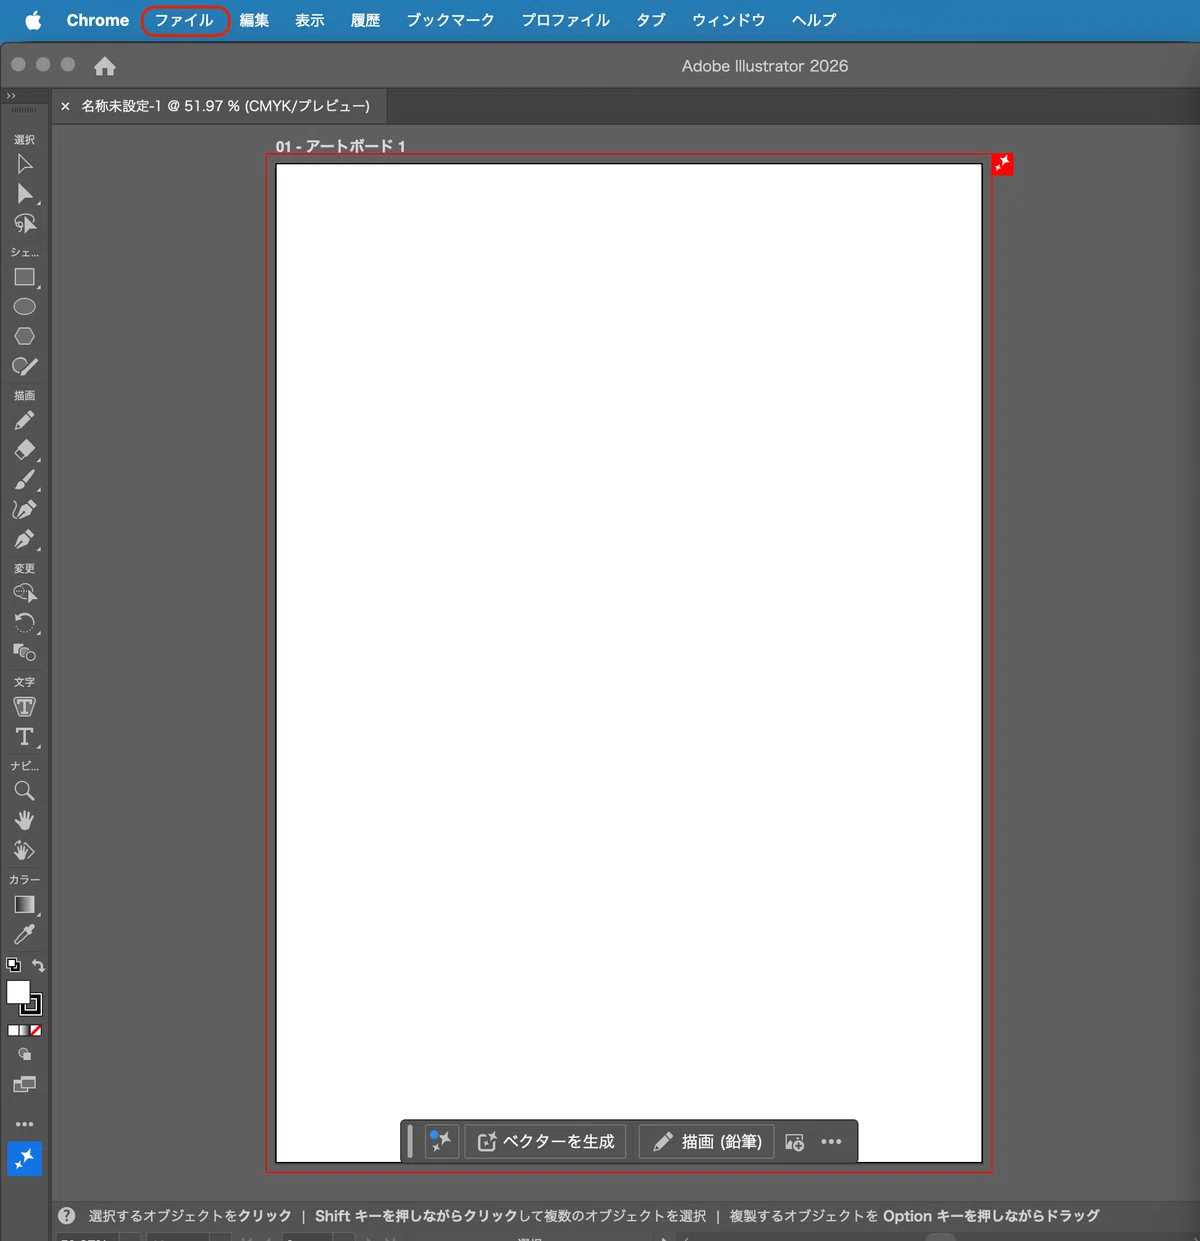Expand the toolbar double-chevron

pyautogui.click(x=11, y=96)
